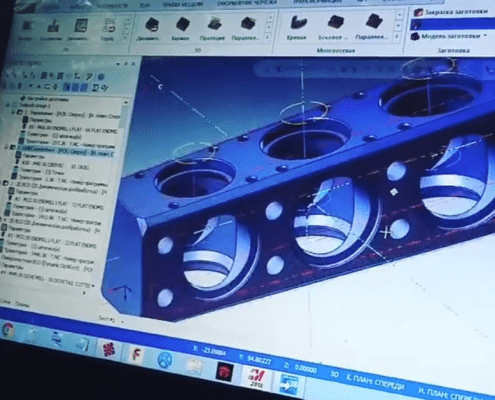495x400 pixels.
Task: Open К. ПЛАН: СПЕРЕДИ plane selector
Action: (375, 382)
